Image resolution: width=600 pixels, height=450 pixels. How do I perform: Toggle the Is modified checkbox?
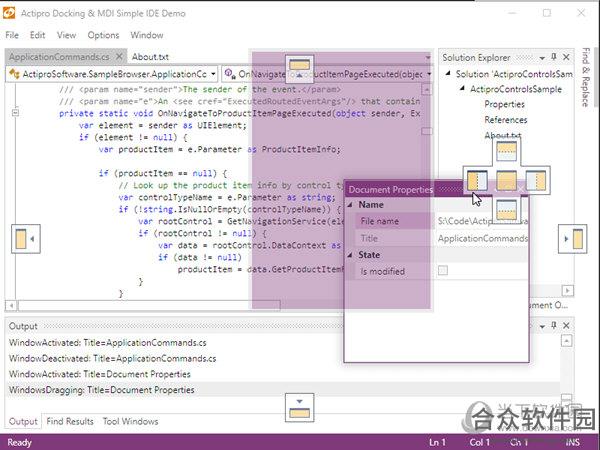443,271
